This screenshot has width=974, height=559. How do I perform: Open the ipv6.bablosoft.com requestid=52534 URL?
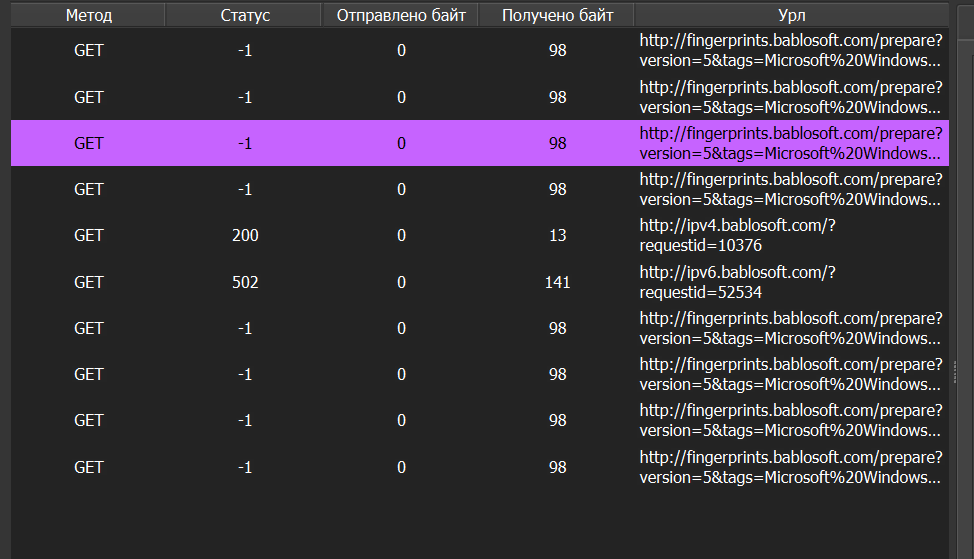coord(737,282)
